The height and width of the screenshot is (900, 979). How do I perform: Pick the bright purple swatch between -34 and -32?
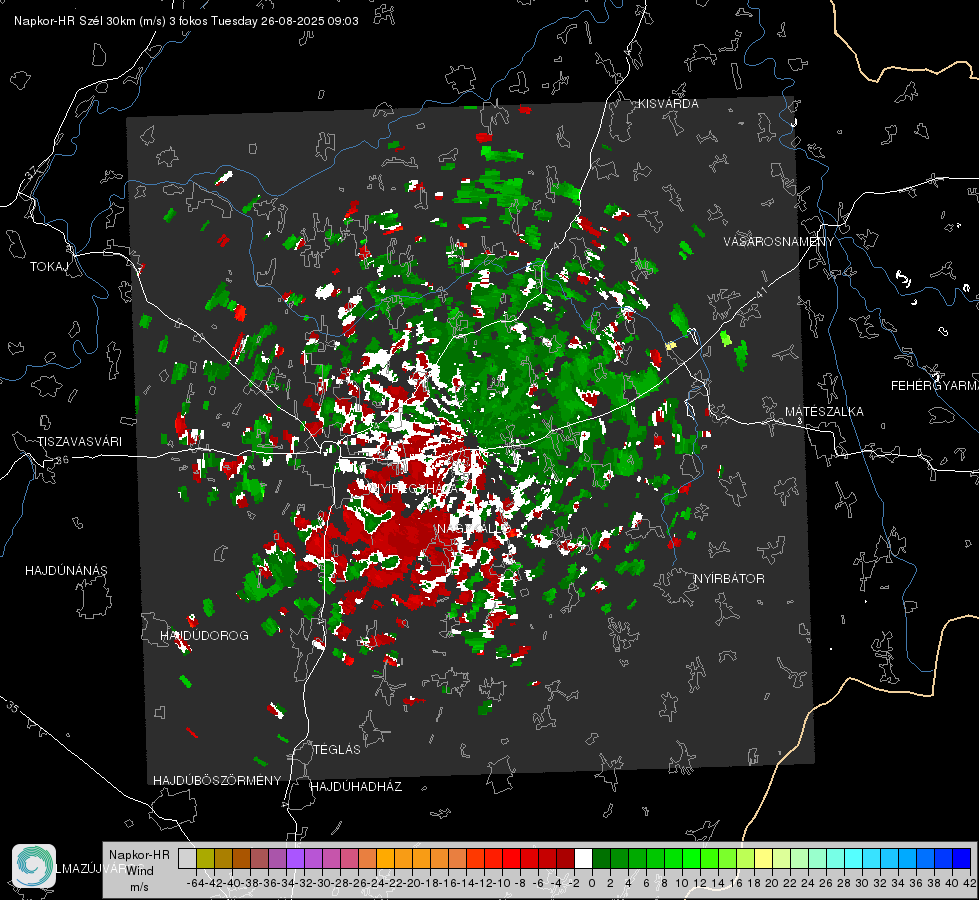coord(295,858)
